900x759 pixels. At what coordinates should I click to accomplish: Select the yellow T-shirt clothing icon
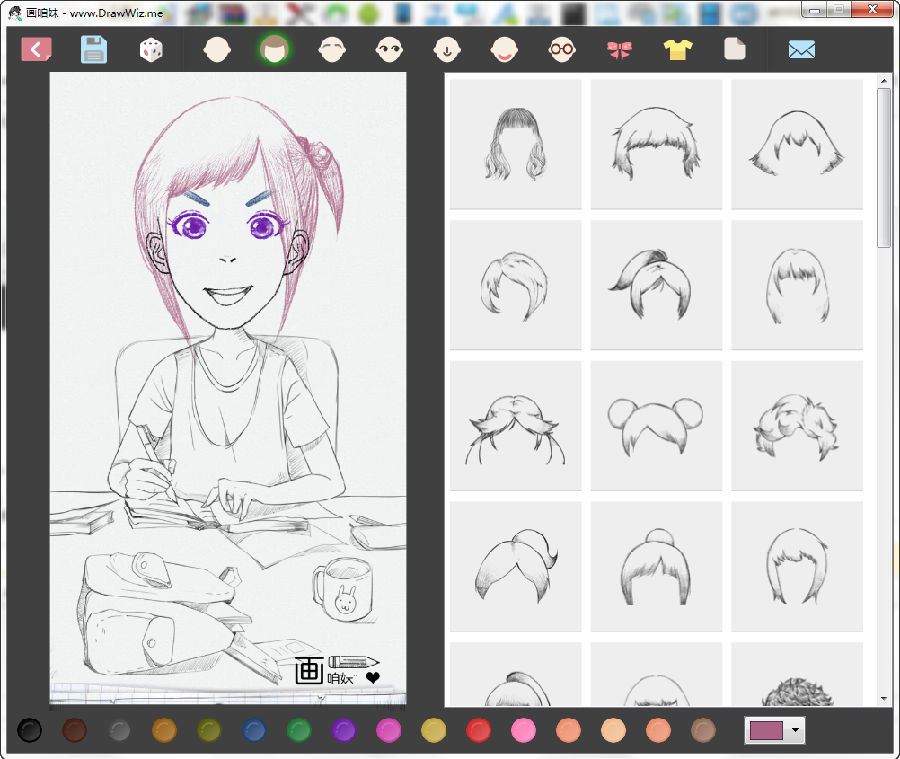click(678, 50)
